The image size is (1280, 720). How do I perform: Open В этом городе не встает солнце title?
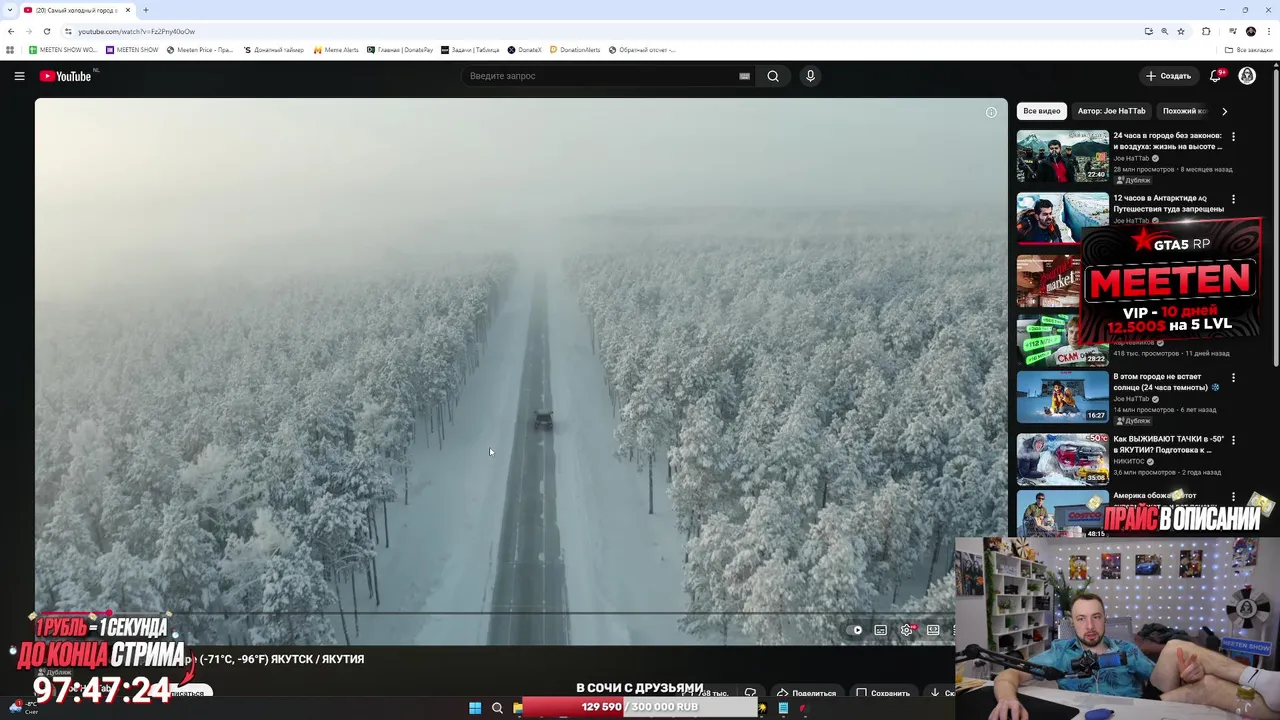[1166, 382]
